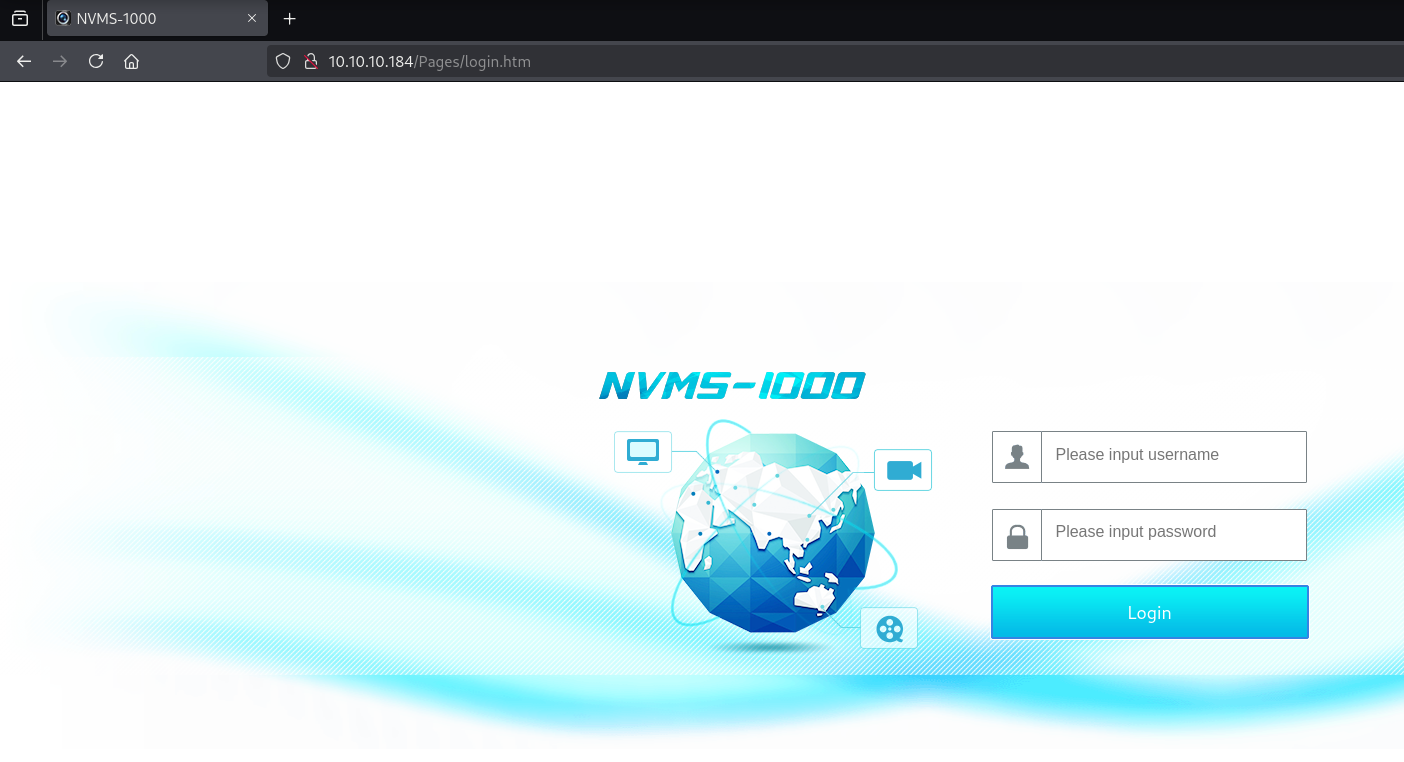Click the NVMS-1000 logo text

(x=731, y=386)
